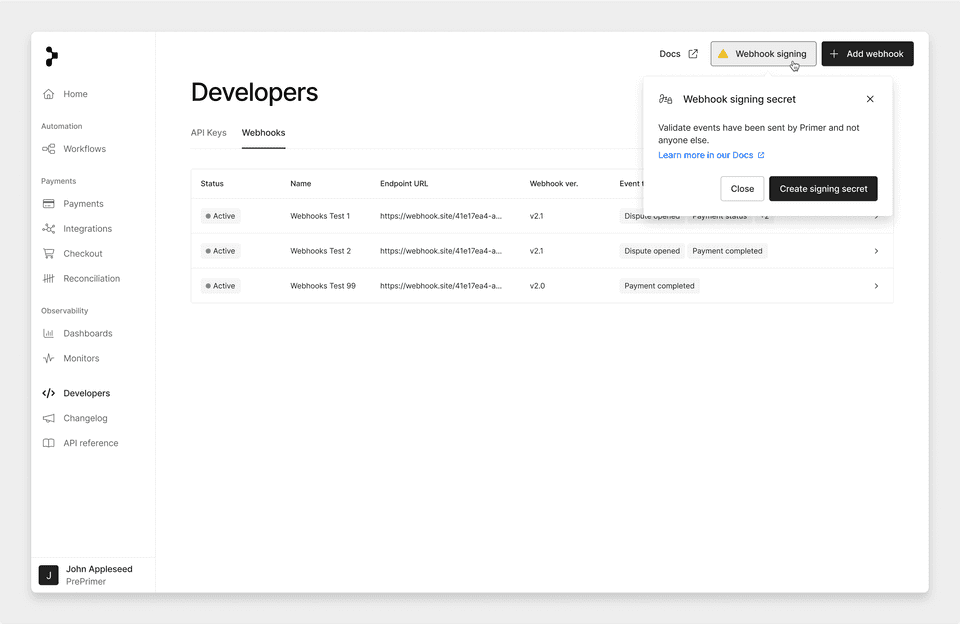Switch to the API Keys tab
The height and width of the screenshot is (624, 960).
208,133
